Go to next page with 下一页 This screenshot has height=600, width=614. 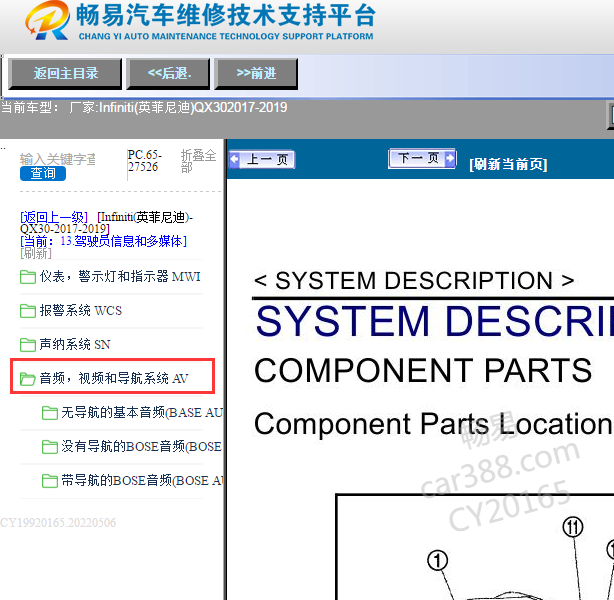422,159
